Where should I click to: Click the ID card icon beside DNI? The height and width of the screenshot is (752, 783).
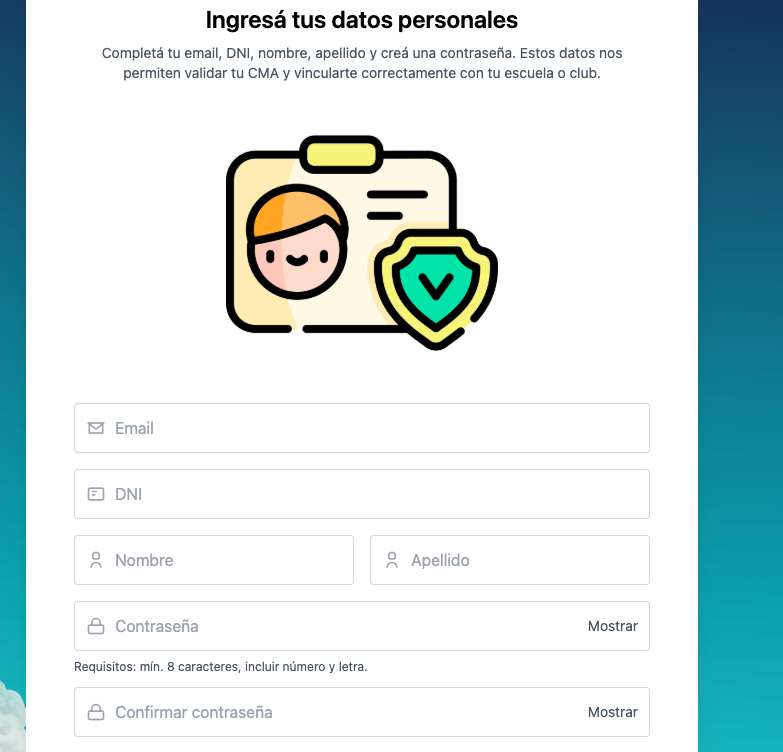click(x=96, y=494)
